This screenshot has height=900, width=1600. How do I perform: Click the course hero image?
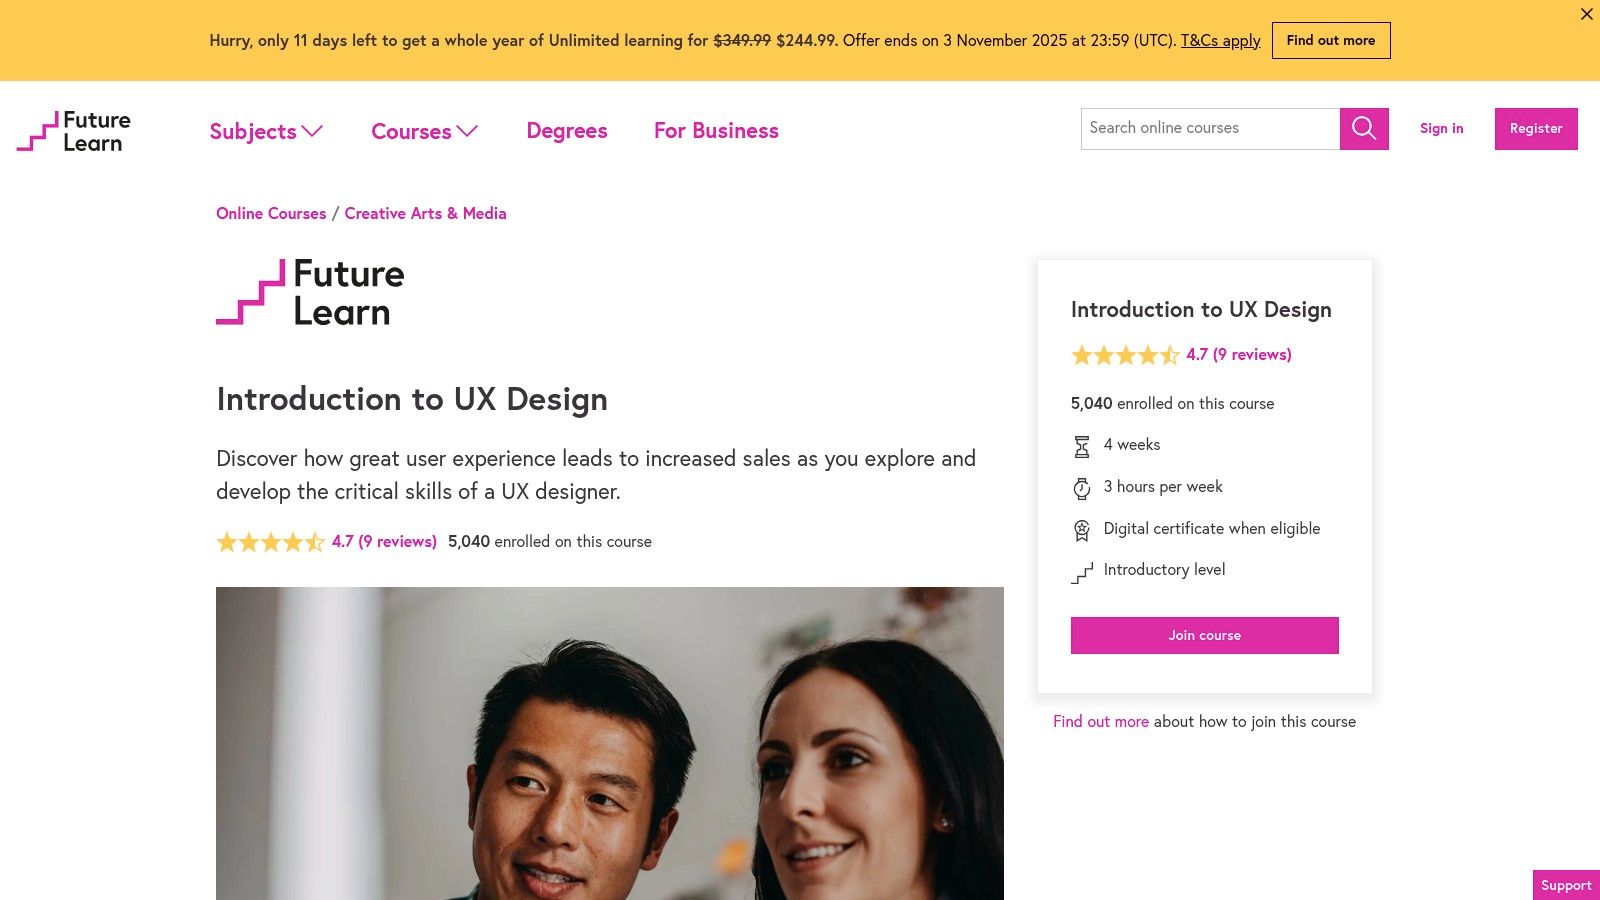click(x=610, y=743)
